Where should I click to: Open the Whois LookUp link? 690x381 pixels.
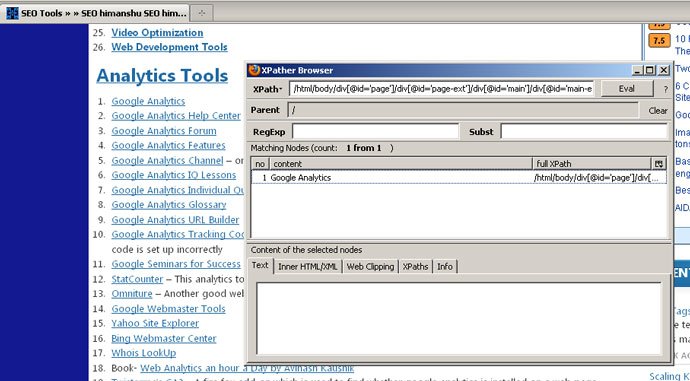tap(143, 353)
